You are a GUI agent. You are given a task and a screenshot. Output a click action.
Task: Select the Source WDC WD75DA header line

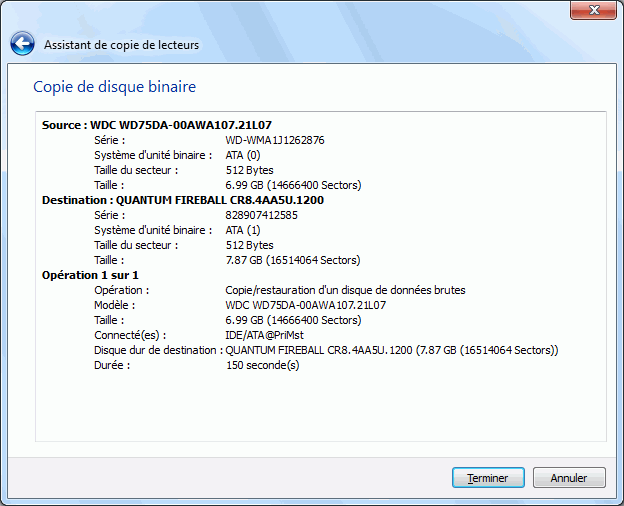(157, 125)
